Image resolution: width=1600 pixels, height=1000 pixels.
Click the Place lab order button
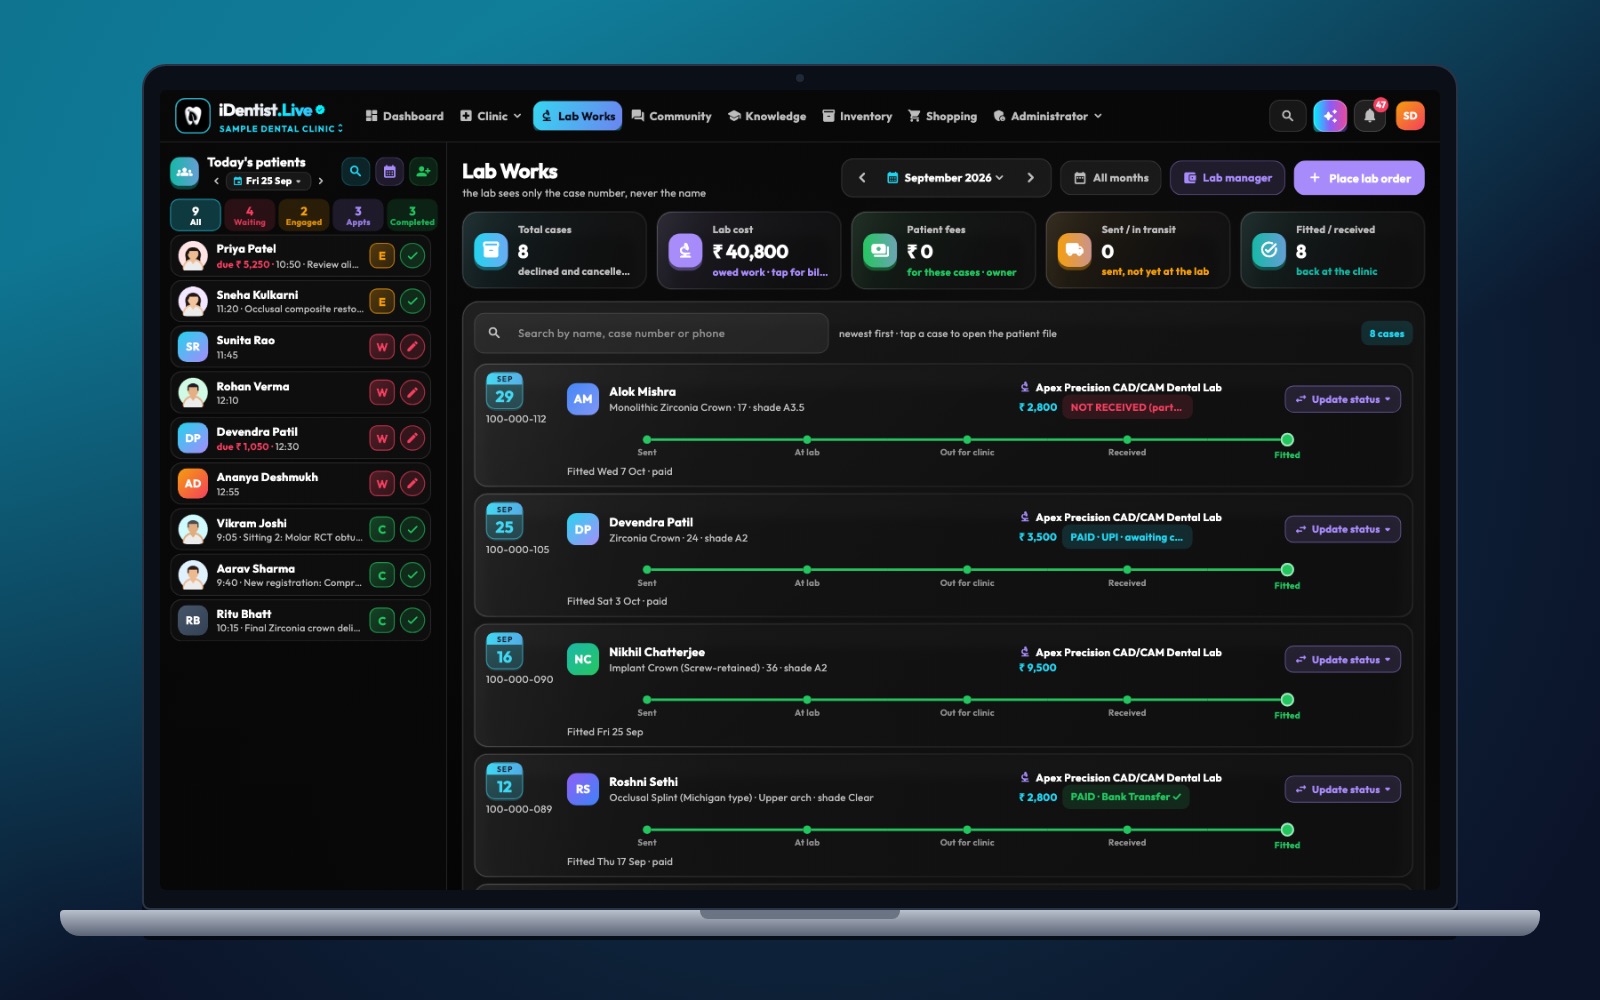tap(1359, 178)
